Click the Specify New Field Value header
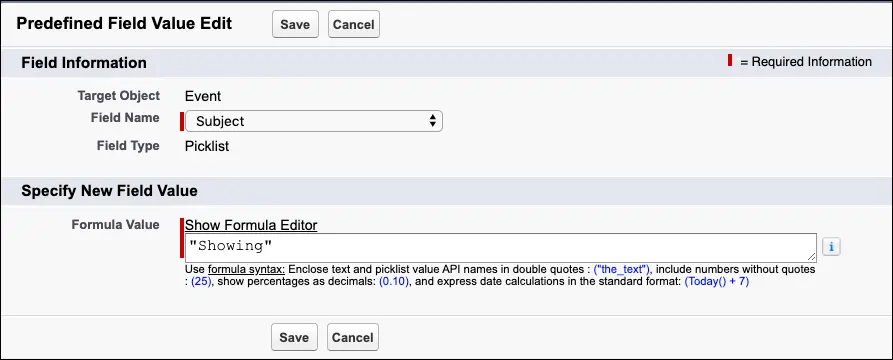 [109, 191]
